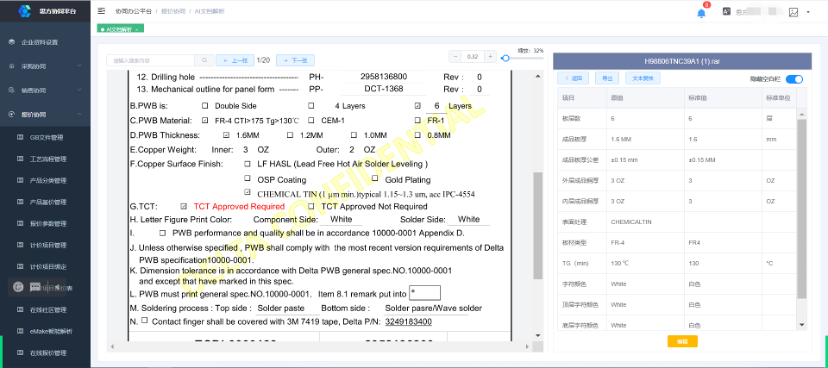Expand the third sidebar menu chevron

(79, 90)
